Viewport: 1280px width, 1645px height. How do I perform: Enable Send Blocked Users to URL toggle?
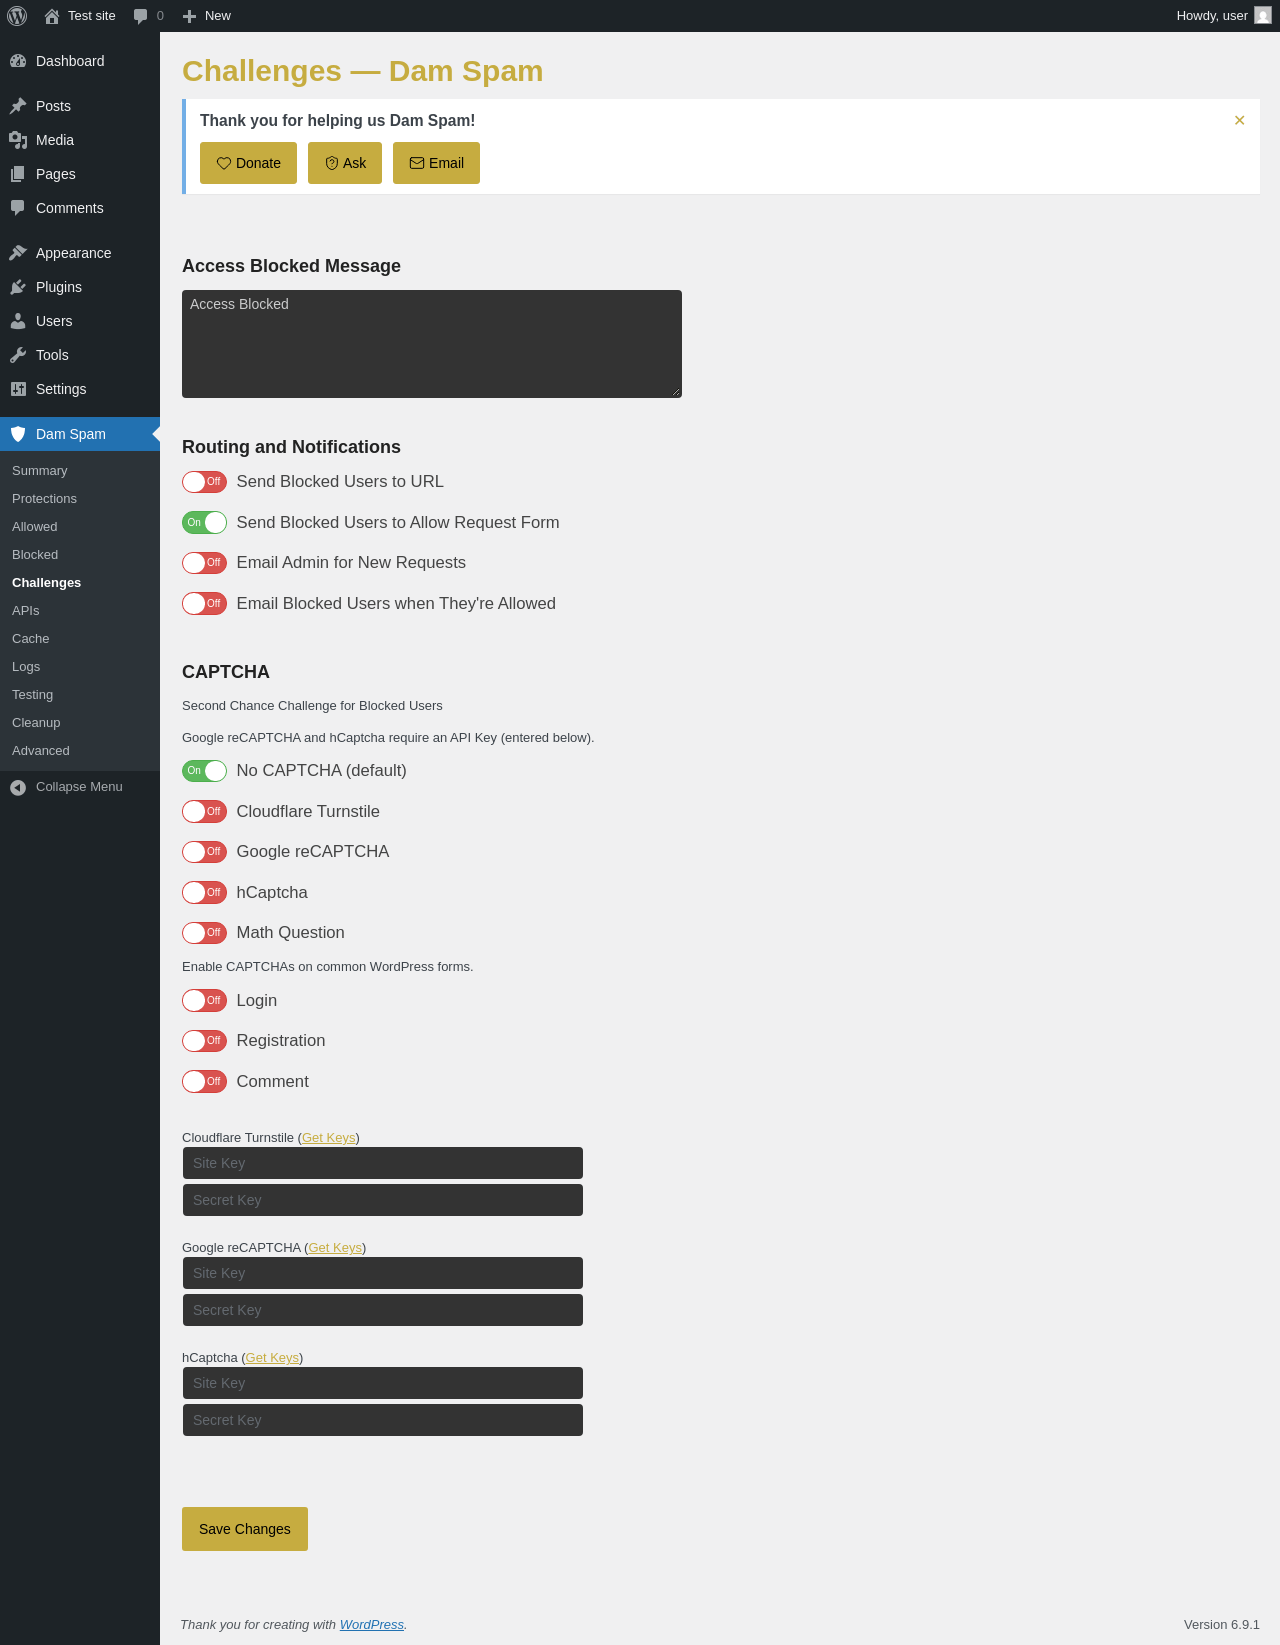(x=204, y=482)
